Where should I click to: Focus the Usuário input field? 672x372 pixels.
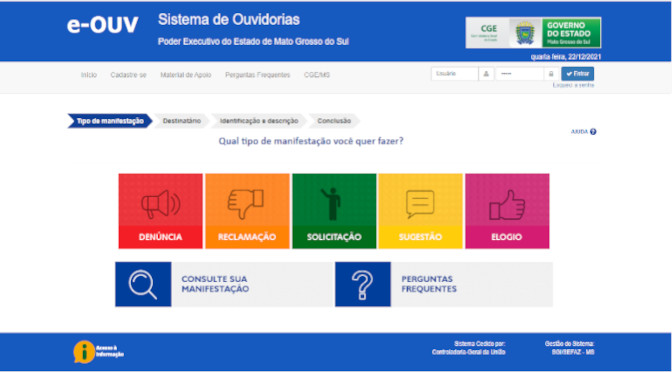pos(454,74)
